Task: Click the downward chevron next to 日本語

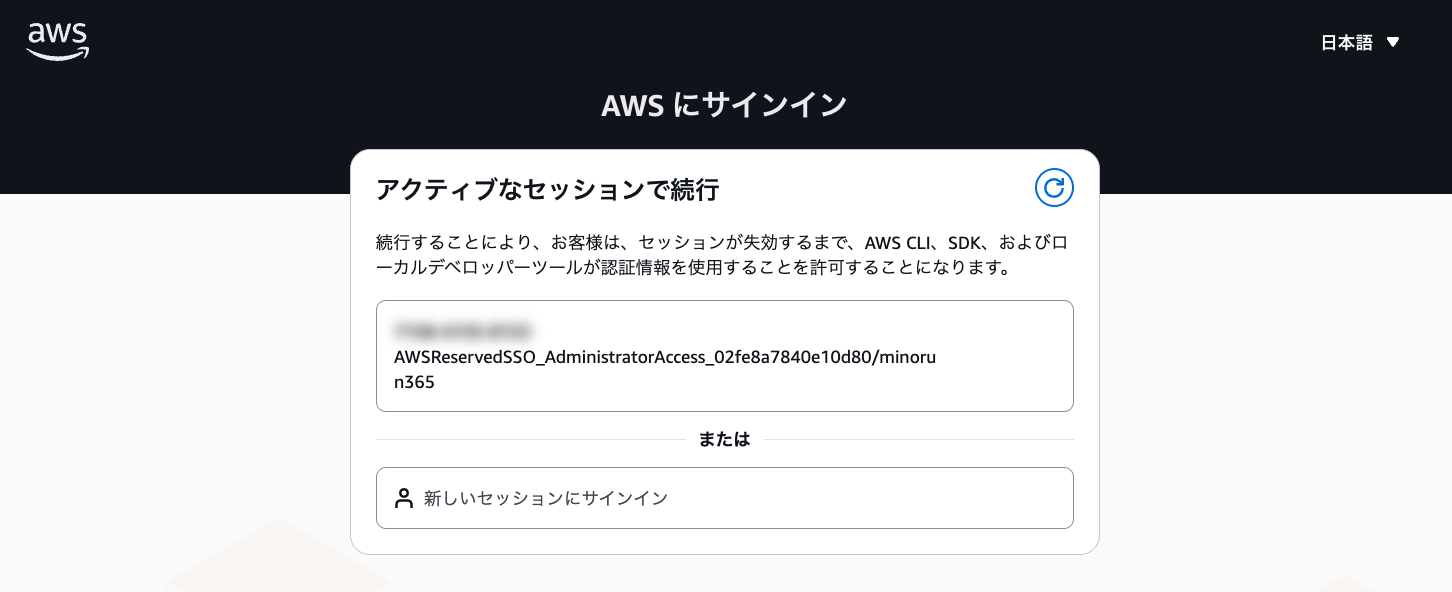Action: 1393,43
